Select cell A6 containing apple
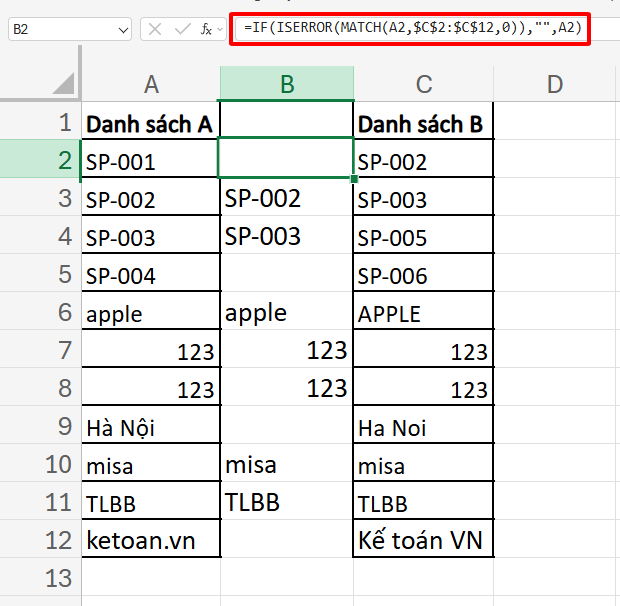The image size is (620, 606). (x=151, y=311)
